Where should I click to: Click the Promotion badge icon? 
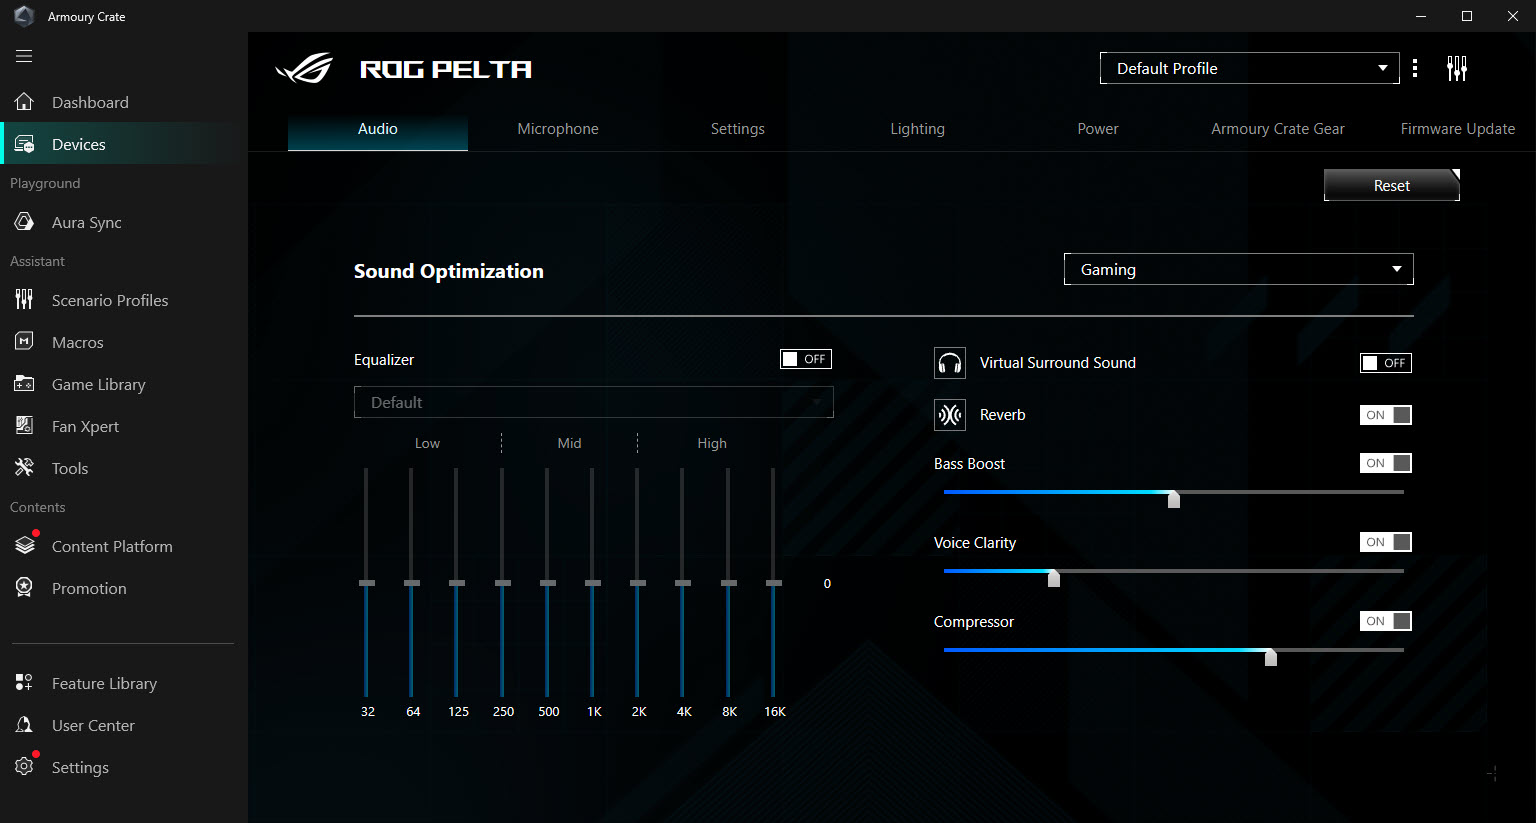pos(25,588)
